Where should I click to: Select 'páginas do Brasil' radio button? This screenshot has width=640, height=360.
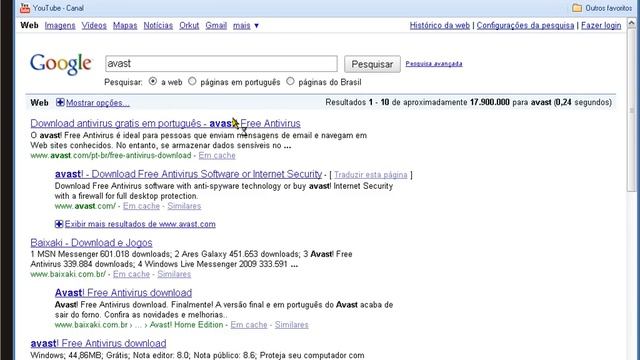pyautogui.click(x=290, y=81)
